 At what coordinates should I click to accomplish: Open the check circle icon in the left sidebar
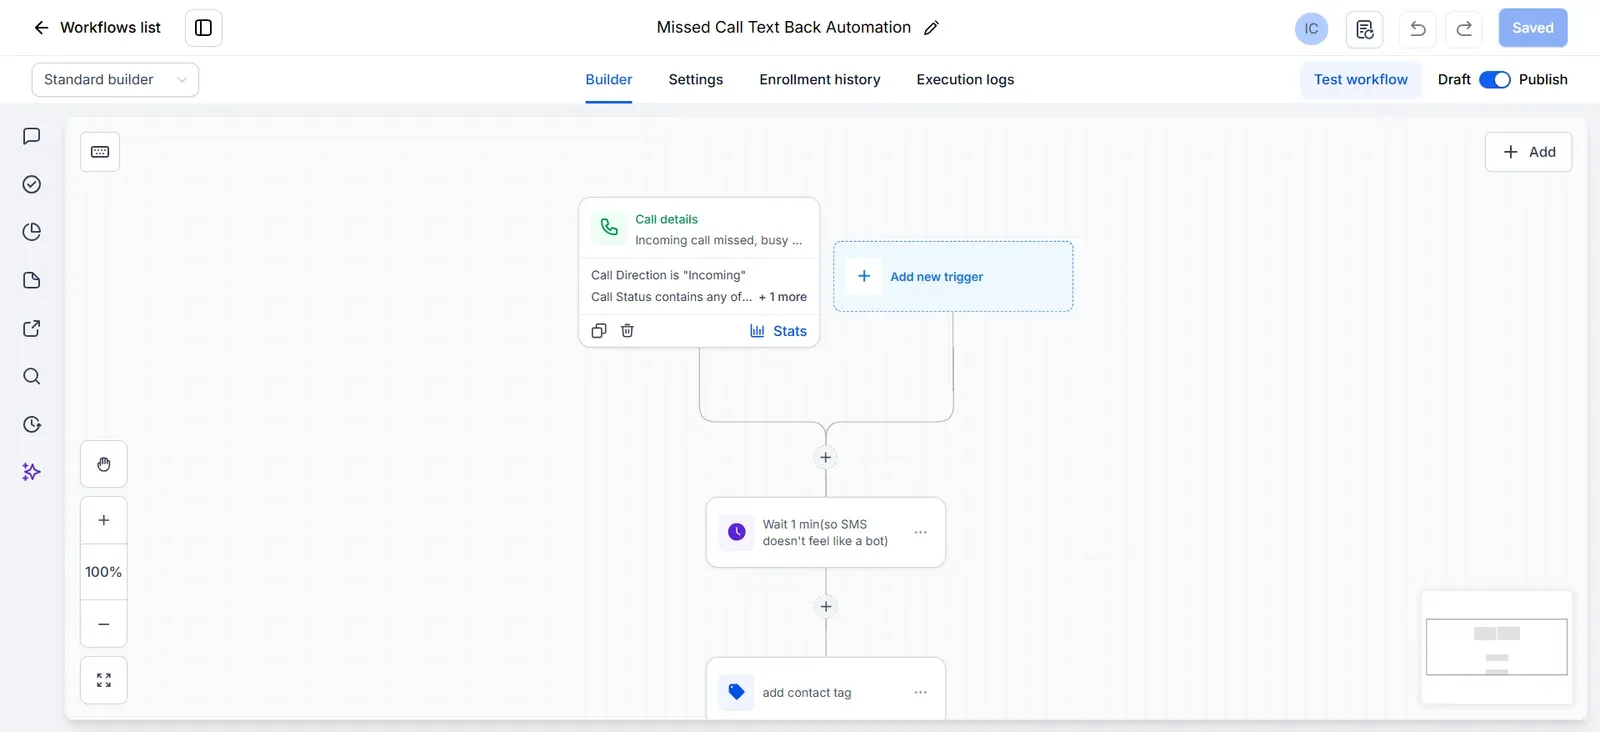(x=32, y=184)
